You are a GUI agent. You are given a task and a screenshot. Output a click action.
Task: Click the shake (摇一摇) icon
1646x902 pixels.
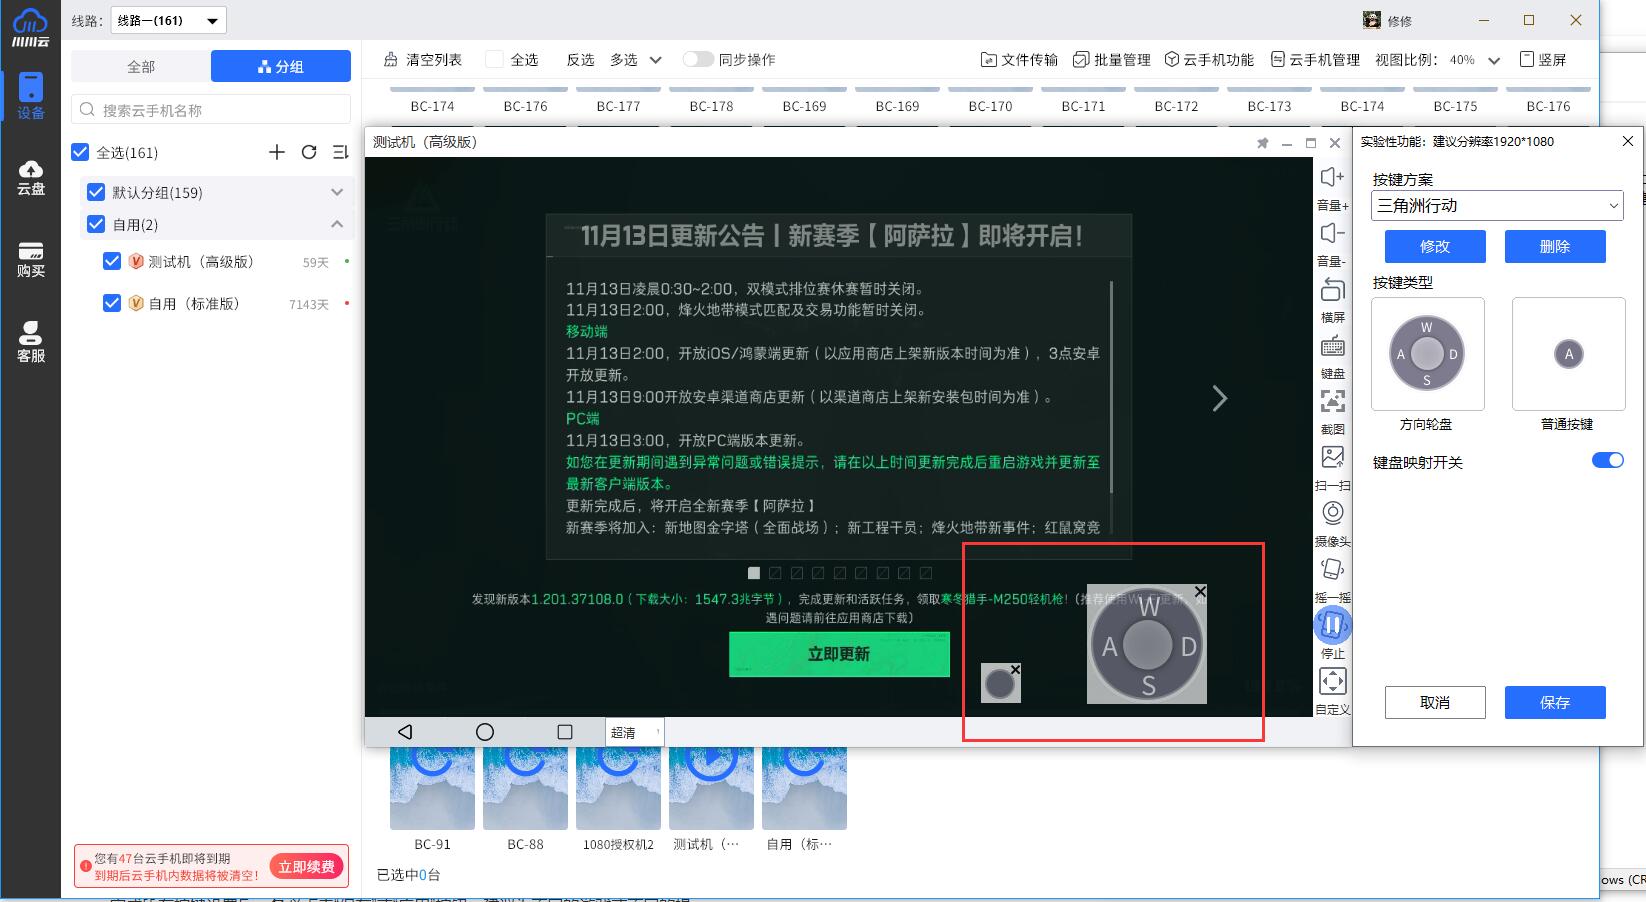[1332, 570]
